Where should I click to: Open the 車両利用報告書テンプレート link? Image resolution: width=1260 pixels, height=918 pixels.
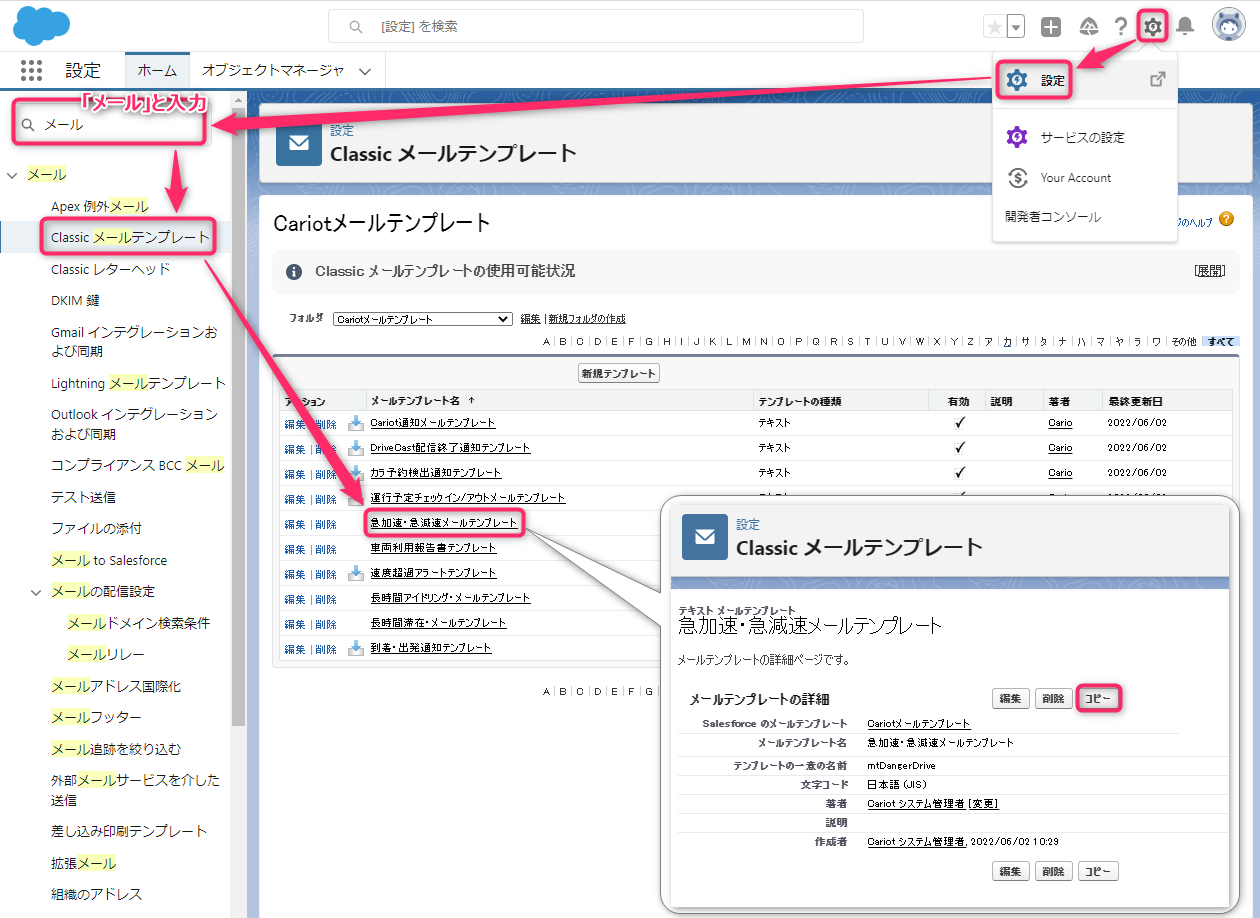(433, 548)
